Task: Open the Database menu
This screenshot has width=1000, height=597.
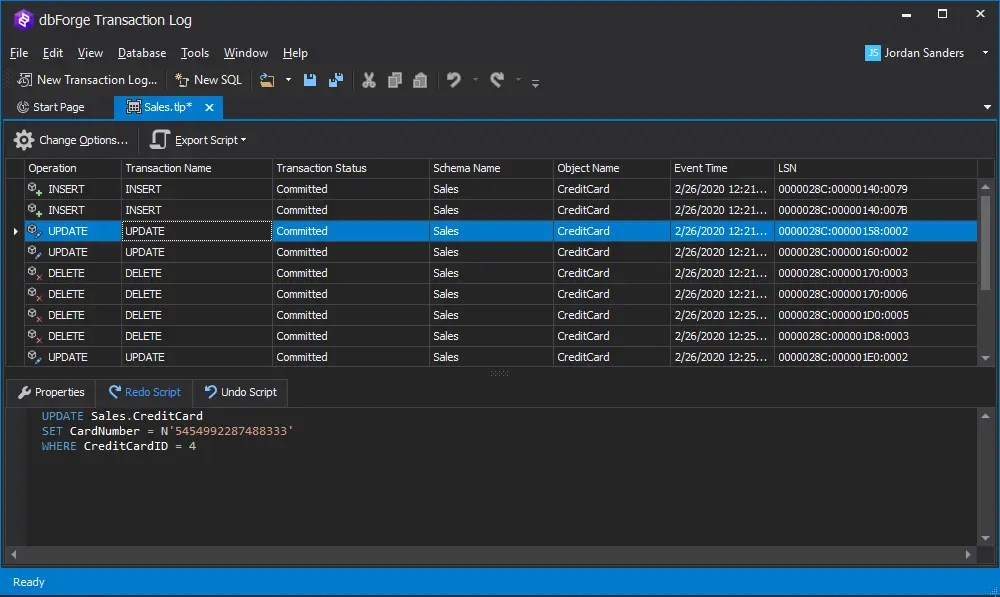Action: coord(141,53)
